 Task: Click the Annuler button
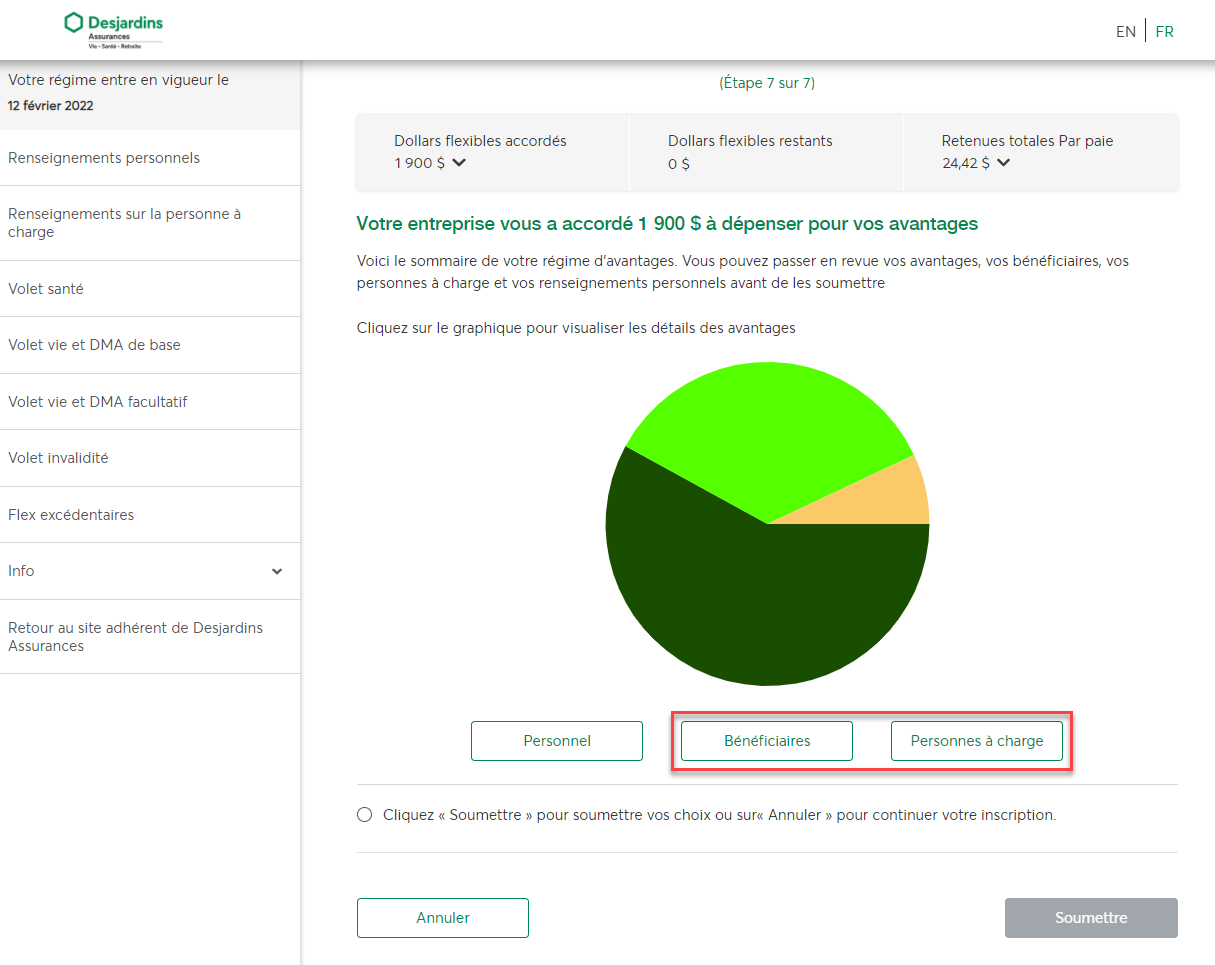[x=443, y=918]
